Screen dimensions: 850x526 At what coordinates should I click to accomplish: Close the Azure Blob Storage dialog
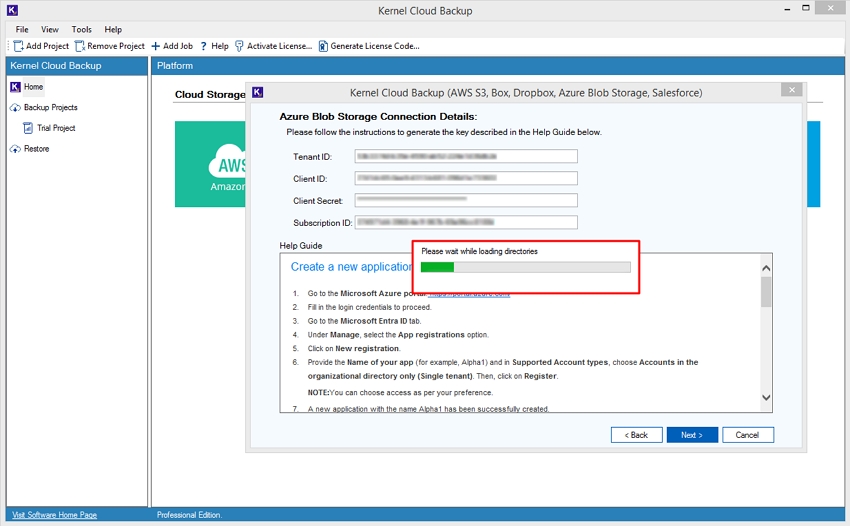(x=791, y=89)
